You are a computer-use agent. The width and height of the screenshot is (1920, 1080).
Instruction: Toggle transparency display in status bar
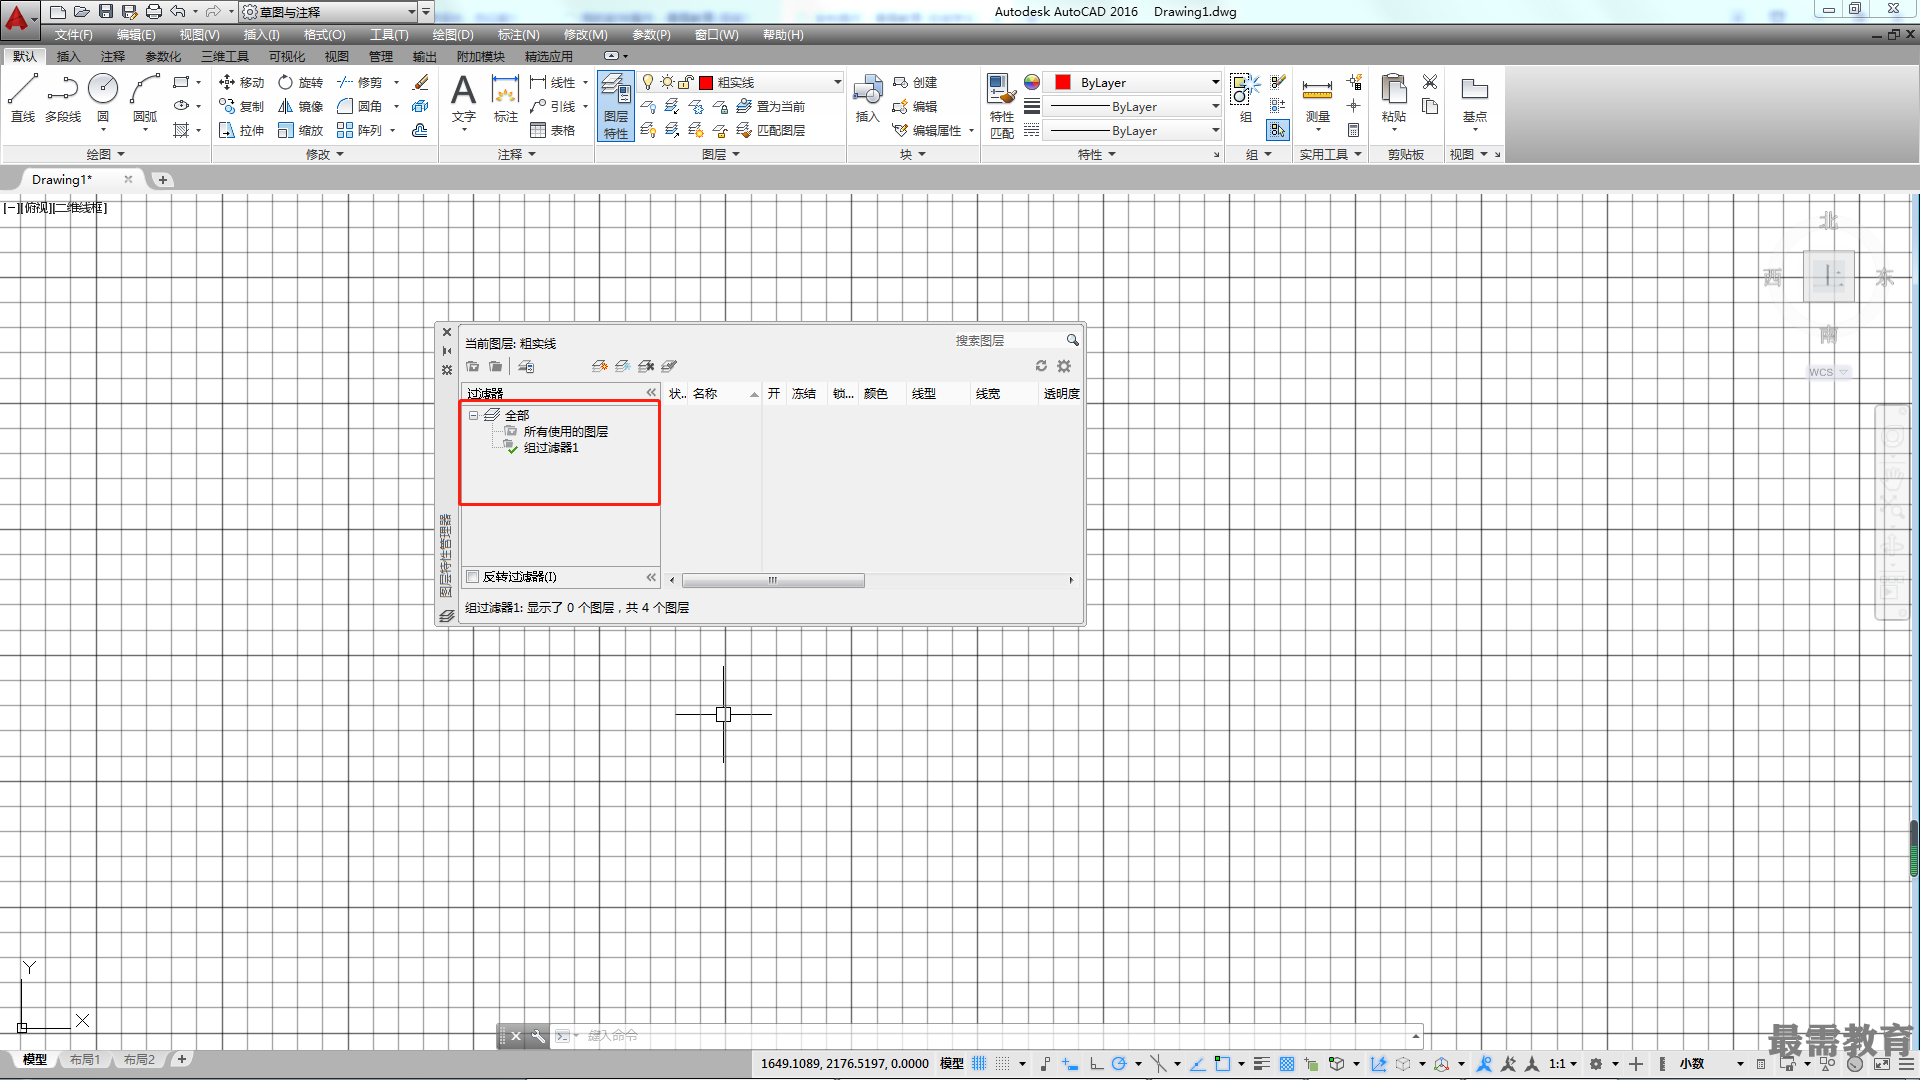click(1287, 1063)
